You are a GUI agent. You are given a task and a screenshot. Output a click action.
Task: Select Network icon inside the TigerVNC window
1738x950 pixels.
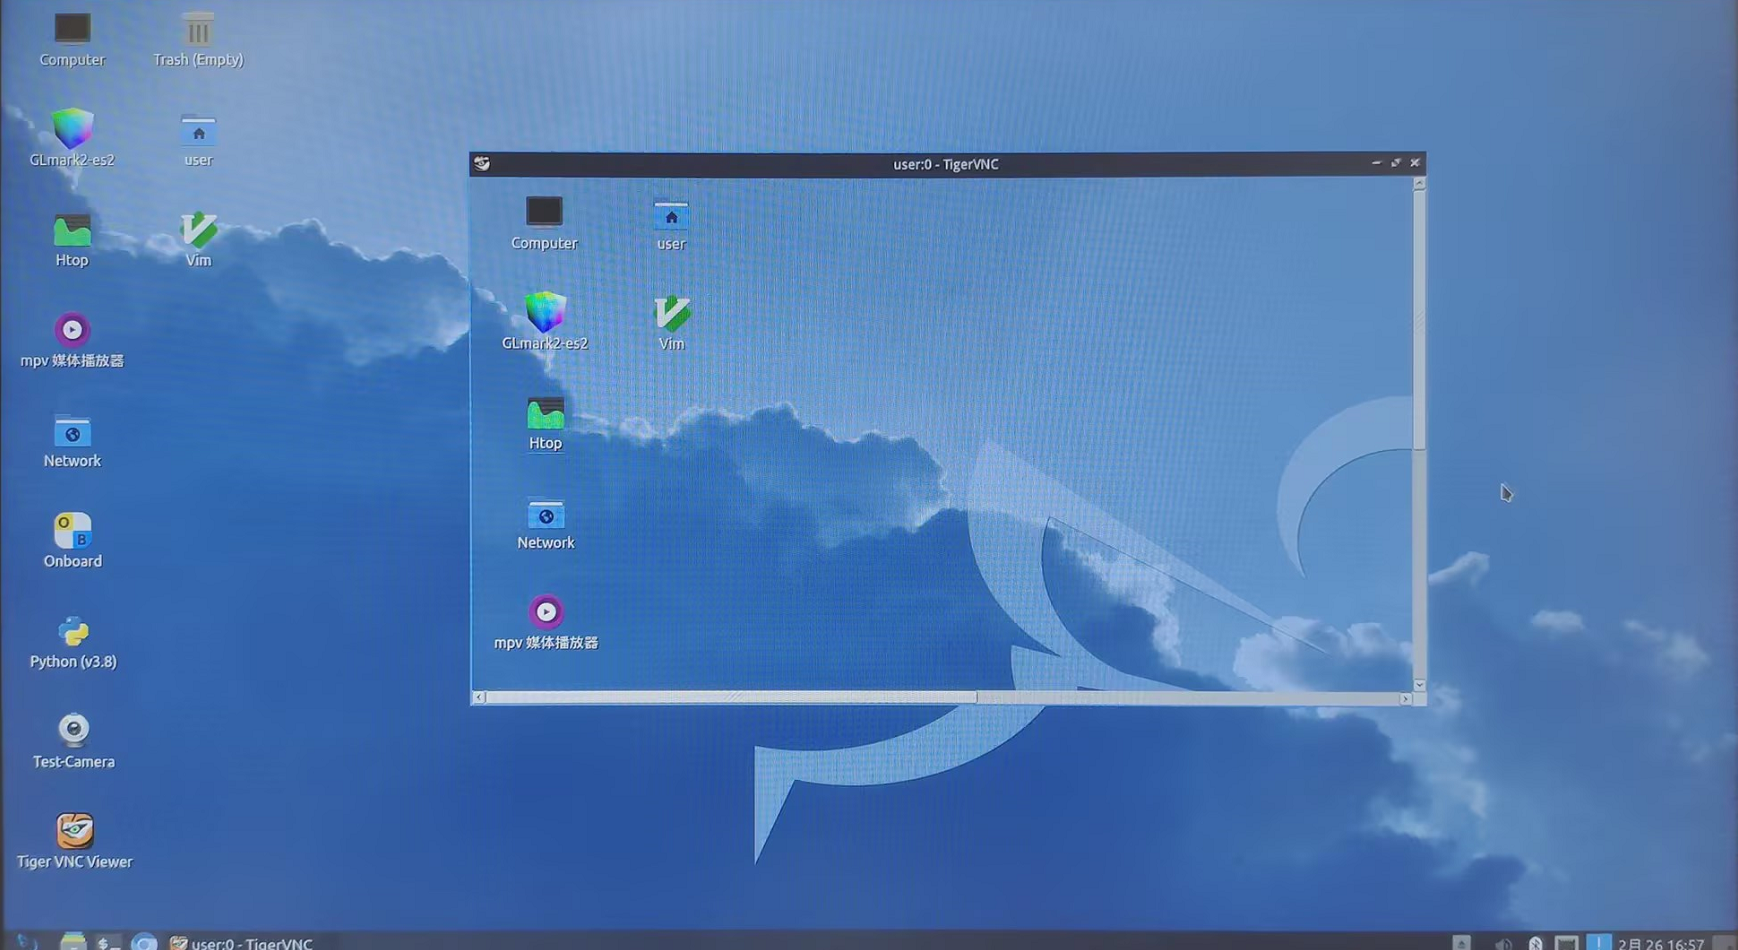(546, 524)
